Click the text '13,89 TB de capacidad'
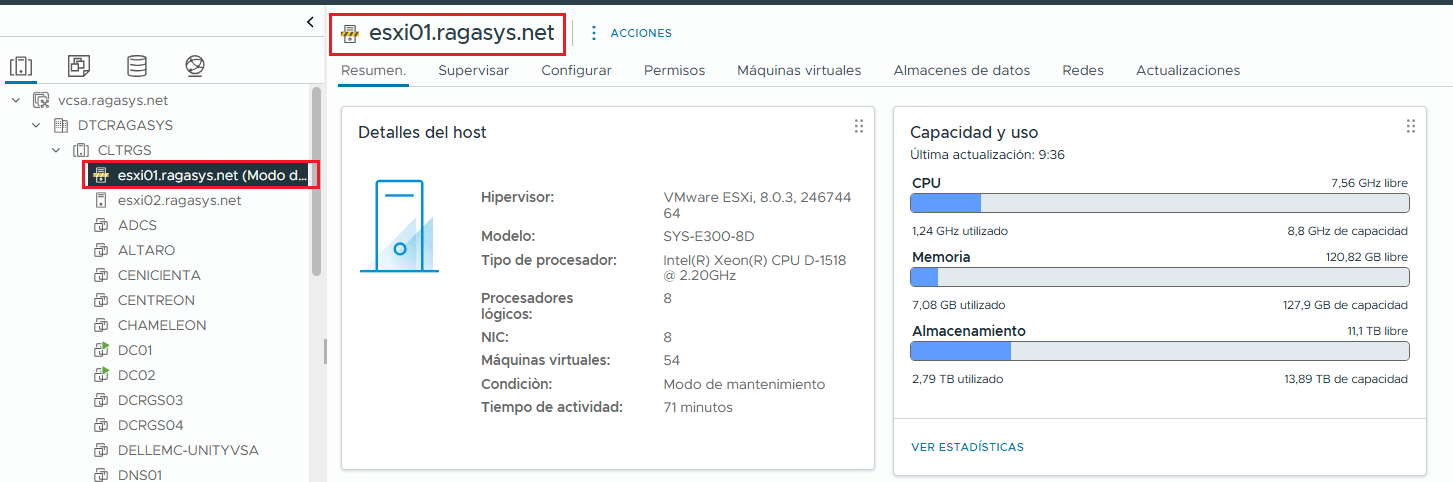The image size is (1453, 482). coord(1346,379)
